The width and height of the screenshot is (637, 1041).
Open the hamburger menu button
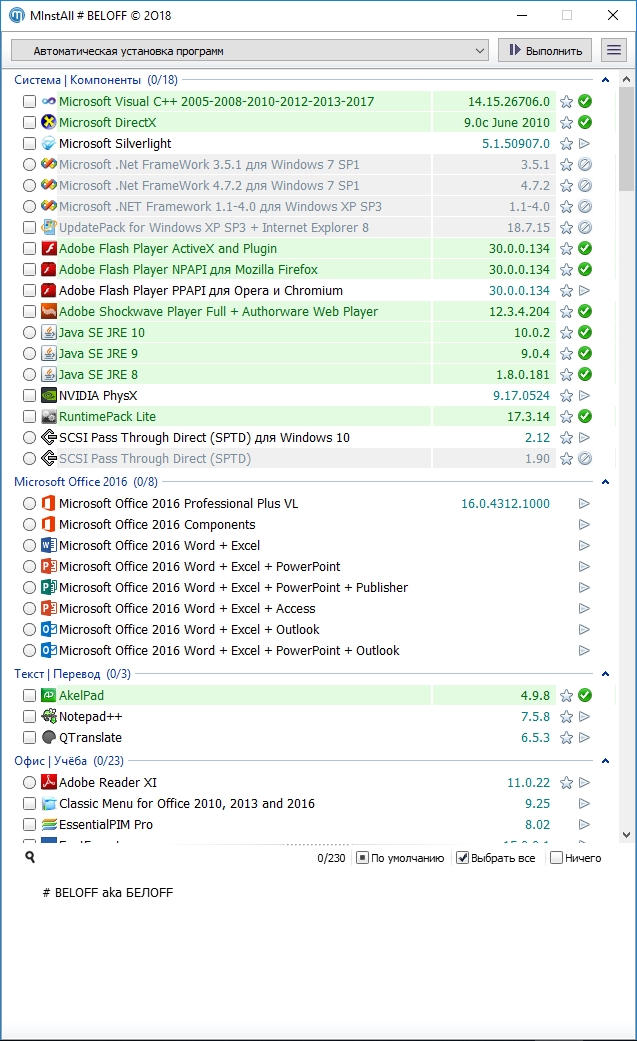click(x=614, y=50)
